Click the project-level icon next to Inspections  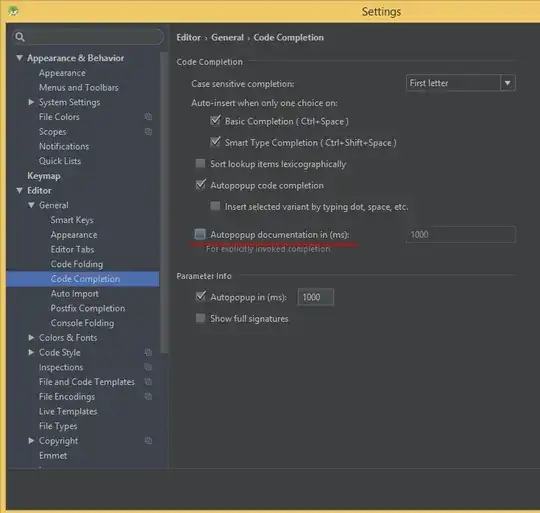[x=148, y=367]
